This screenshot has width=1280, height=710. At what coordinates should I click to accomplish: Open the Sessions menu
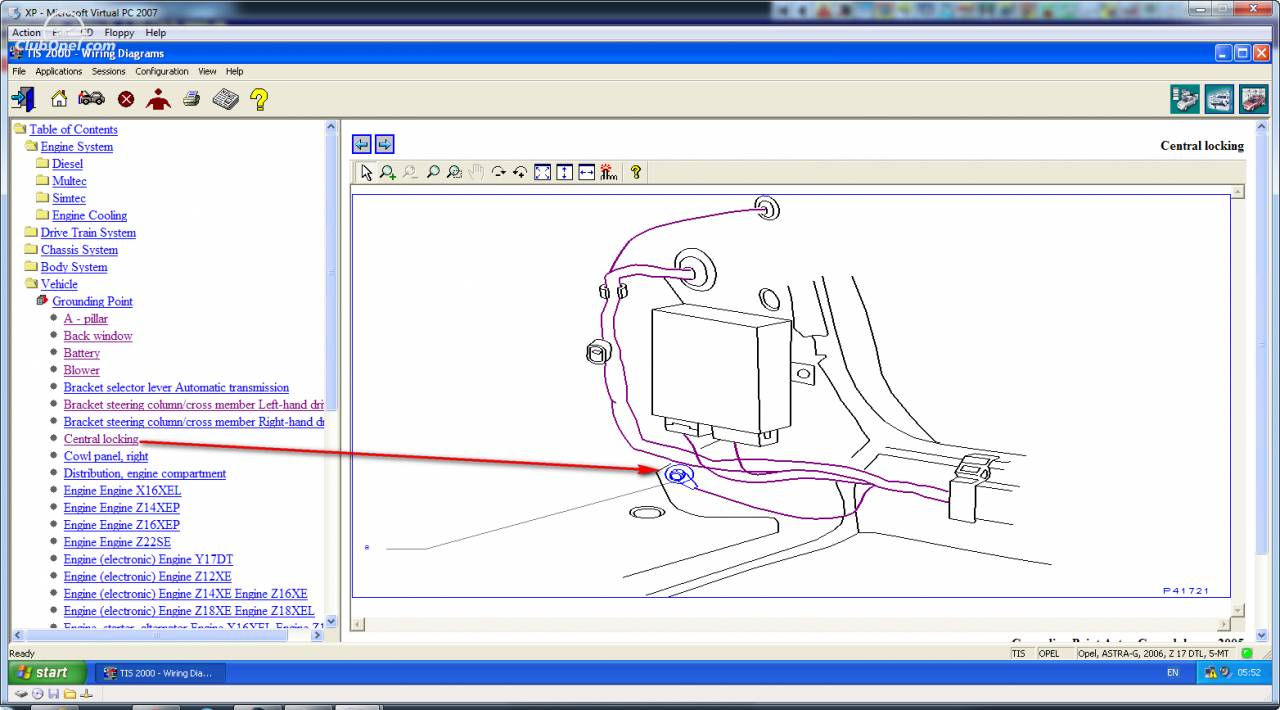(109, 71)
